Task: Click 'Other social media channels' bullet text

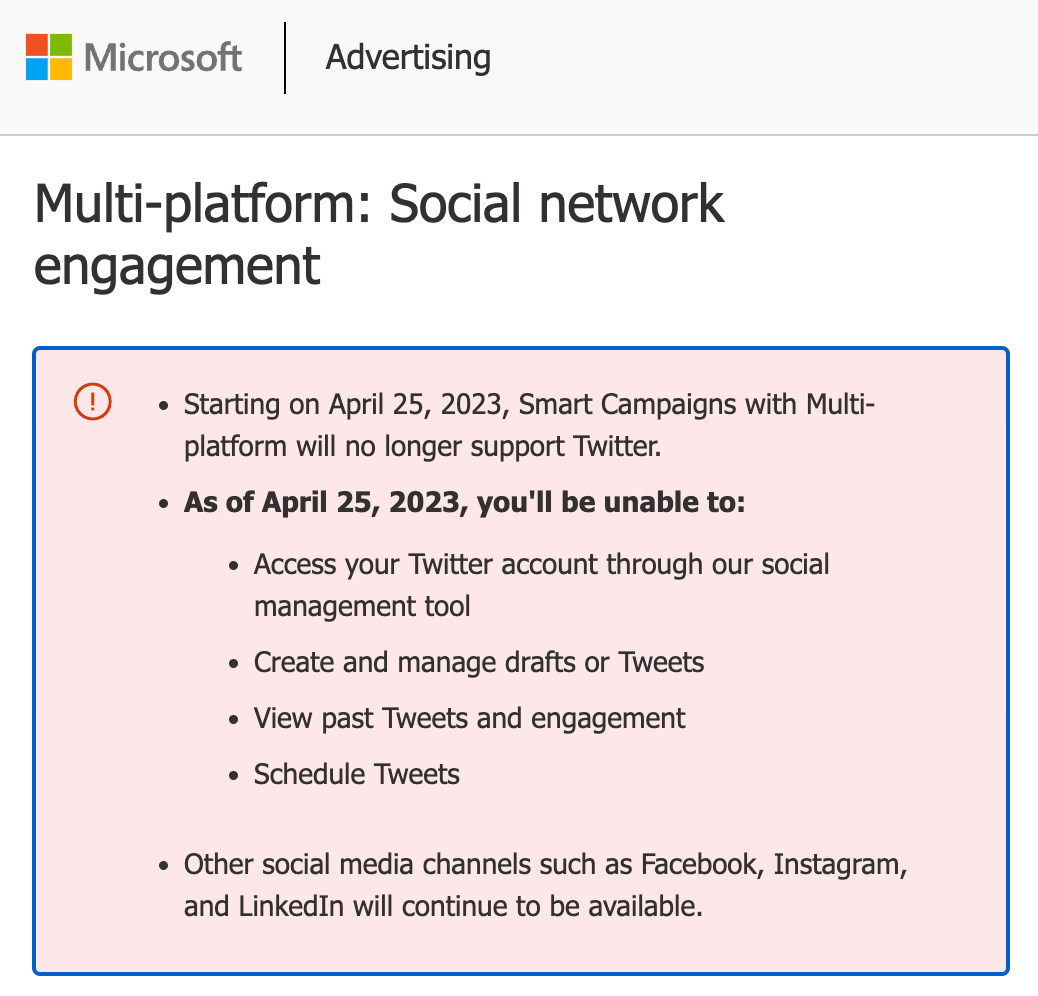Action: point(545,885)
